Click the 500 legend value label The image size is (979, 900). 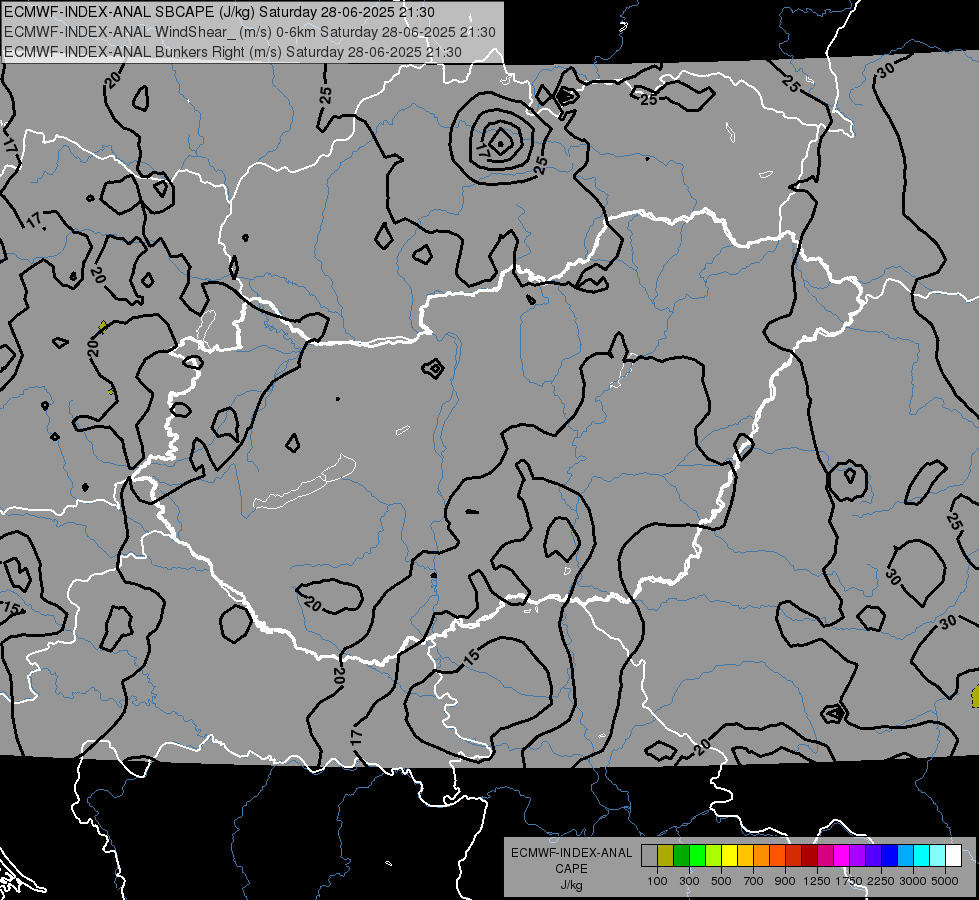point(721,881)
